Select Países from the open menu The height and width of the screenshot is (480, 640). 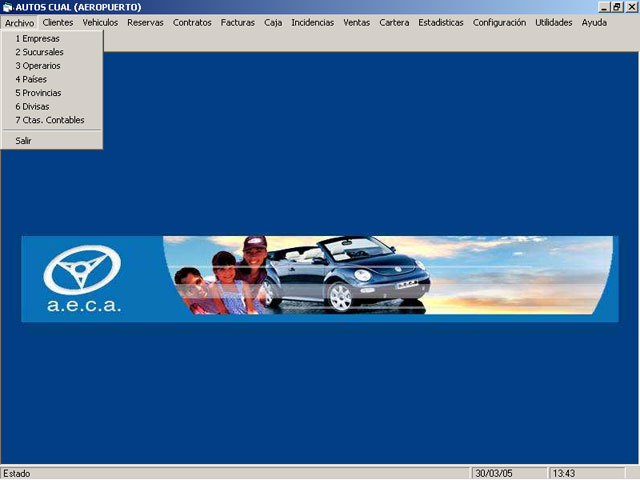31,79
